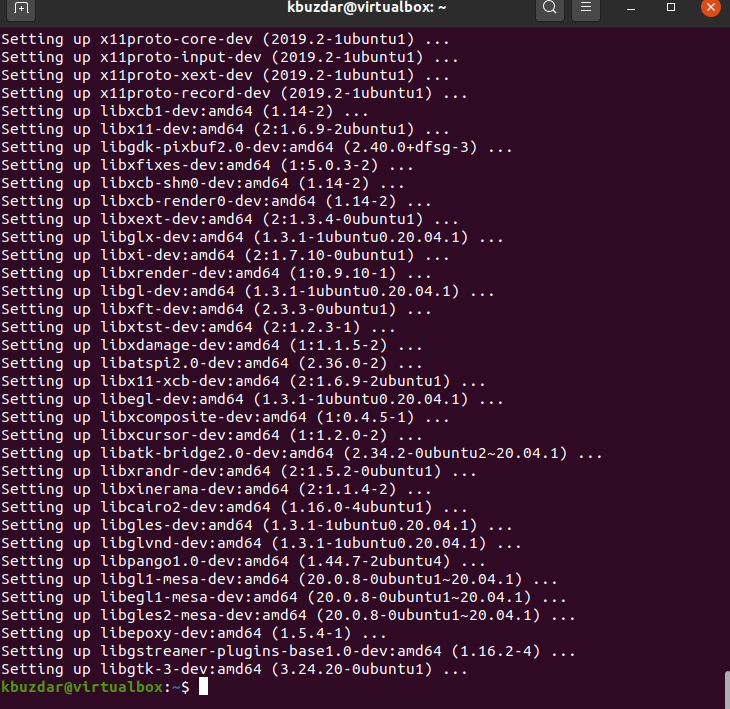Image resolution: width=730 pixels, height=709 pixels.
Task: Click the libgles2-mesa-dev line
Action: 289,615
